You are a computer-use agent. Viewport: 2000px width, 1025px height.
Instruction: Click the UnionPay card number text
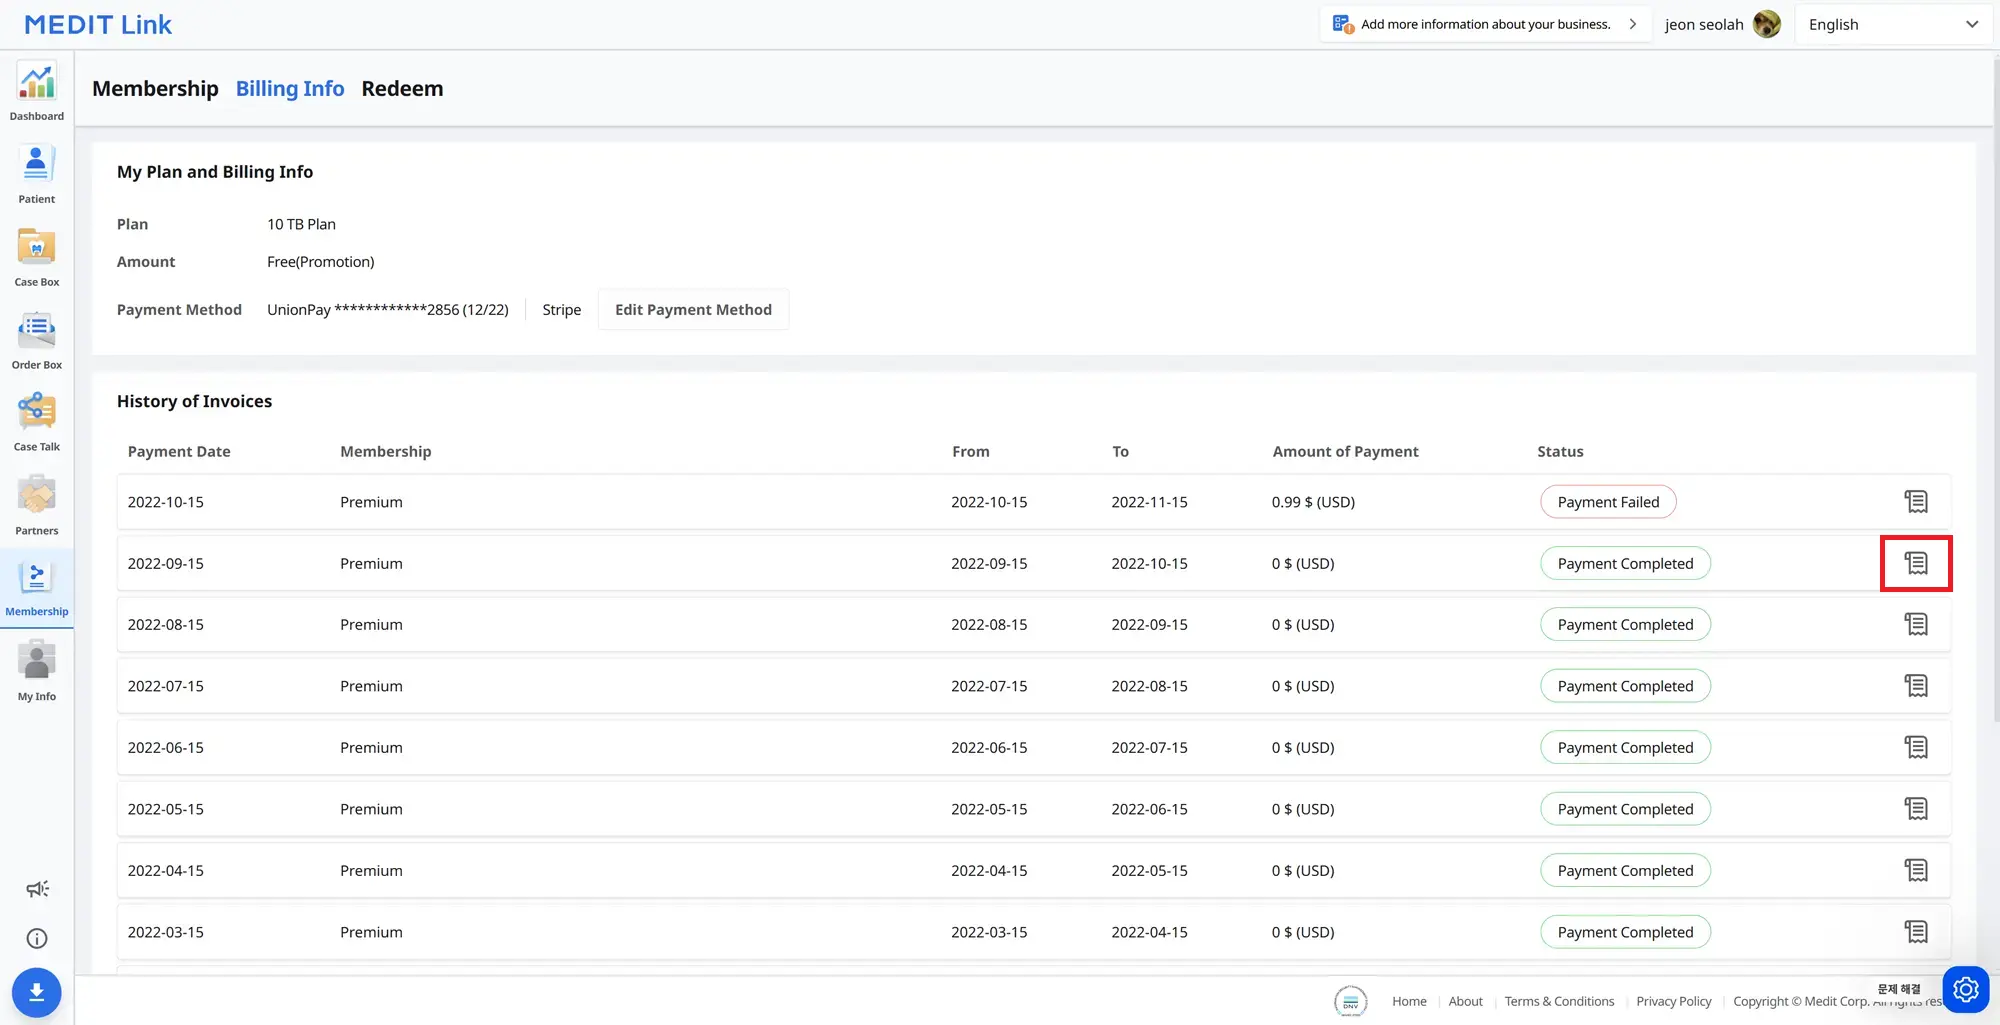tap(388, 310)
